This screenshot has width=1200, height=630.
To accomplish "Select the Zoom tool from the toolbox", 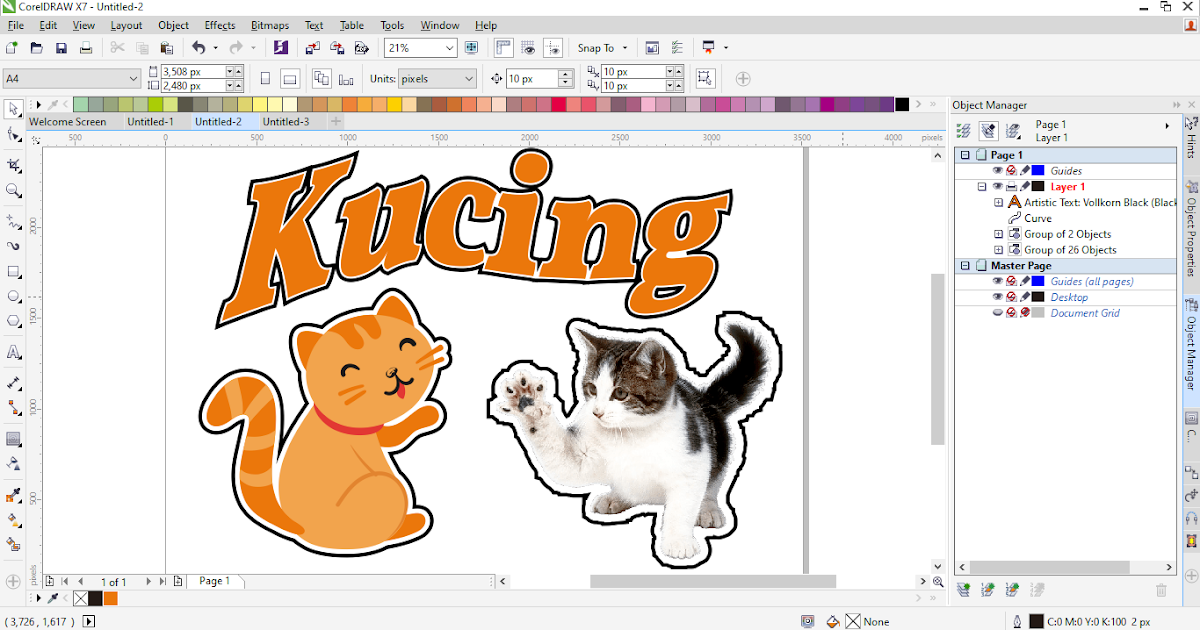I will (x=13, y=191).
